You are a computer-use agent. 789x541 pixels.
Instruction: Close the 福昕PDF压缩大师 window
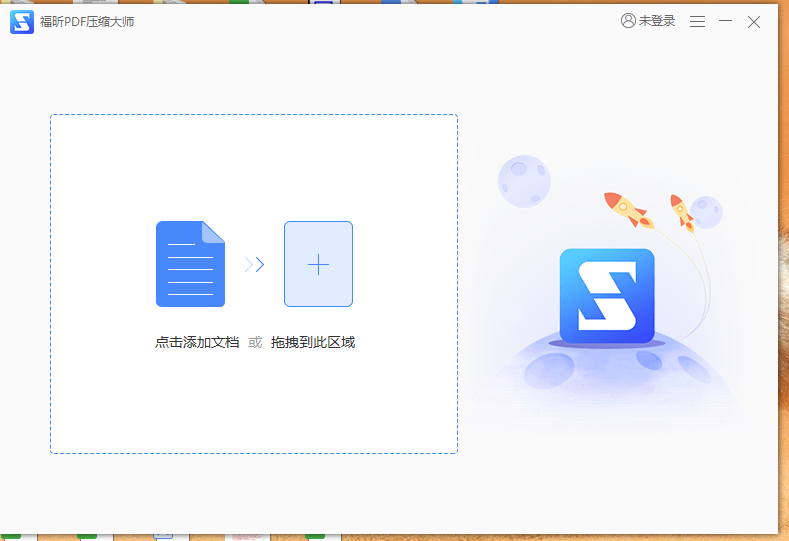pyautogui.click(x=753, y=22)
